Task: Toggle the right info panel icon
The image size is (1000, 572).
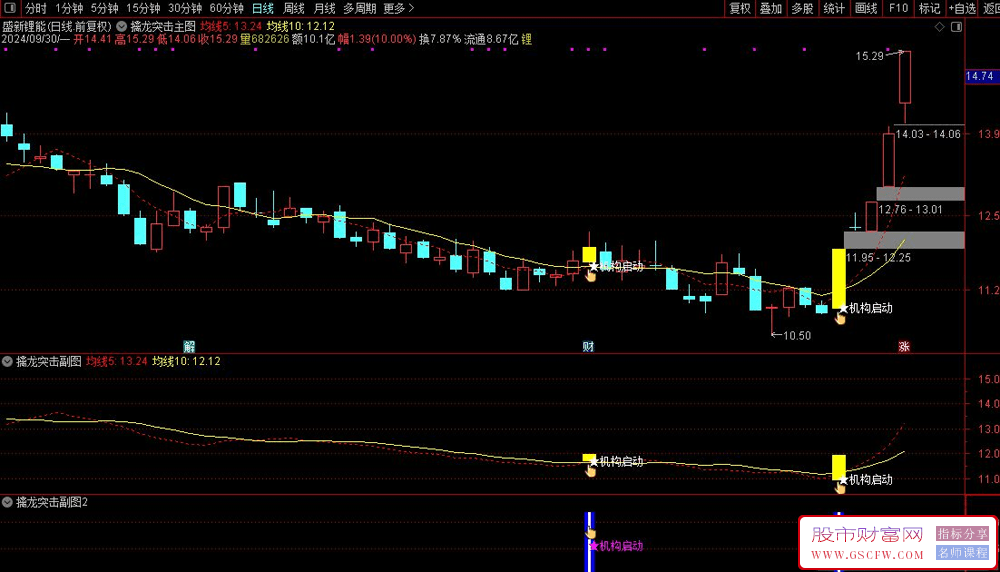Action: [x=957, y=27]
